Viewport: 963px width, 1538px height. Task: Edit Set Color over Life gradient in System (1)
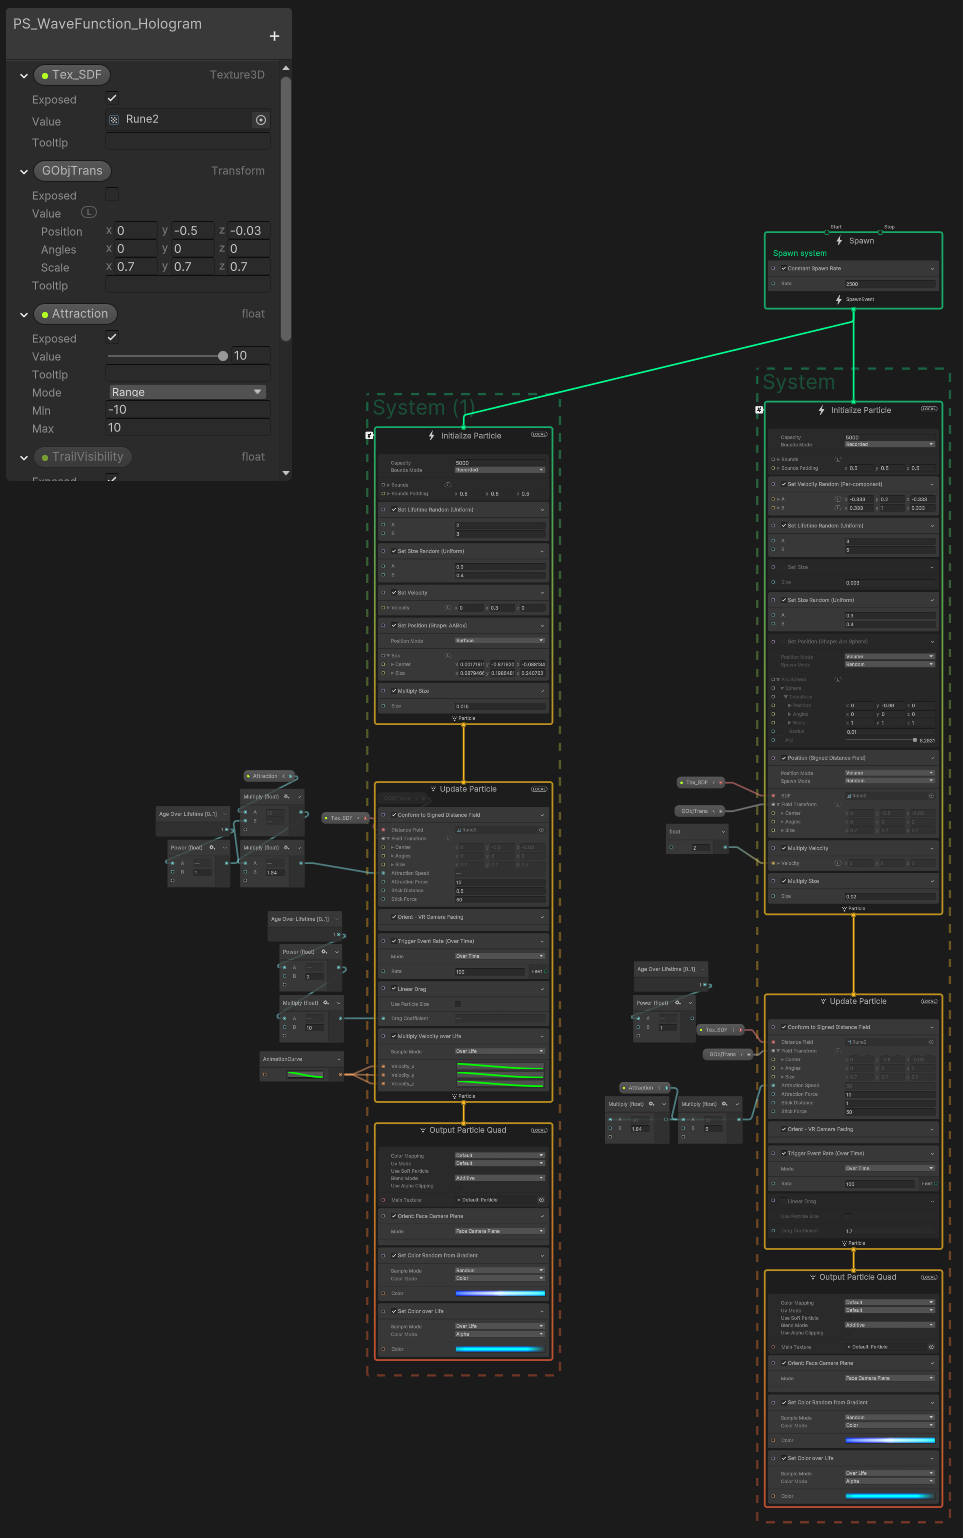(500, 1349)
